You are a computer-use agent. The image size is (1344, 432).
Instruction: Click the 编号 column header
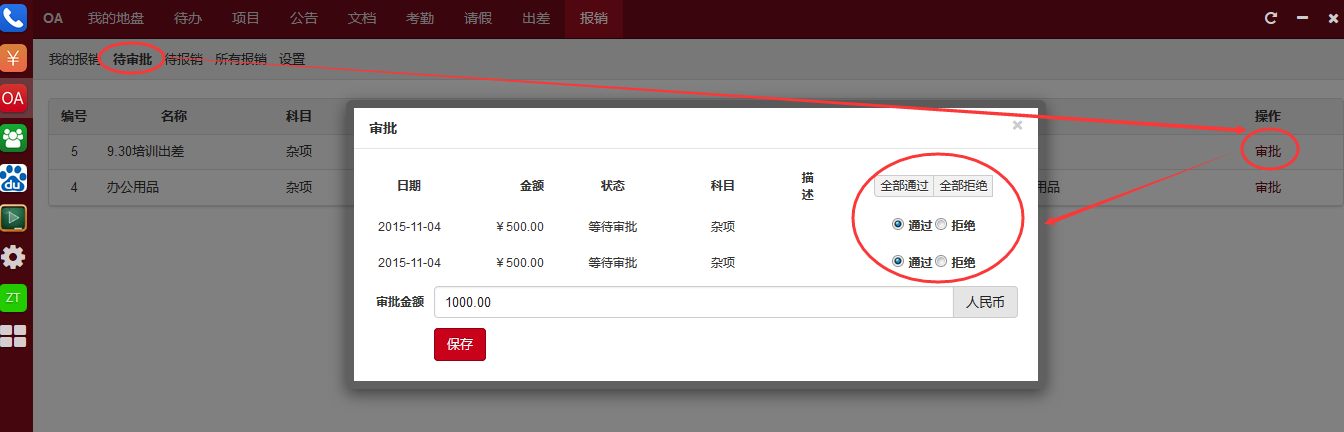point(74,116)
